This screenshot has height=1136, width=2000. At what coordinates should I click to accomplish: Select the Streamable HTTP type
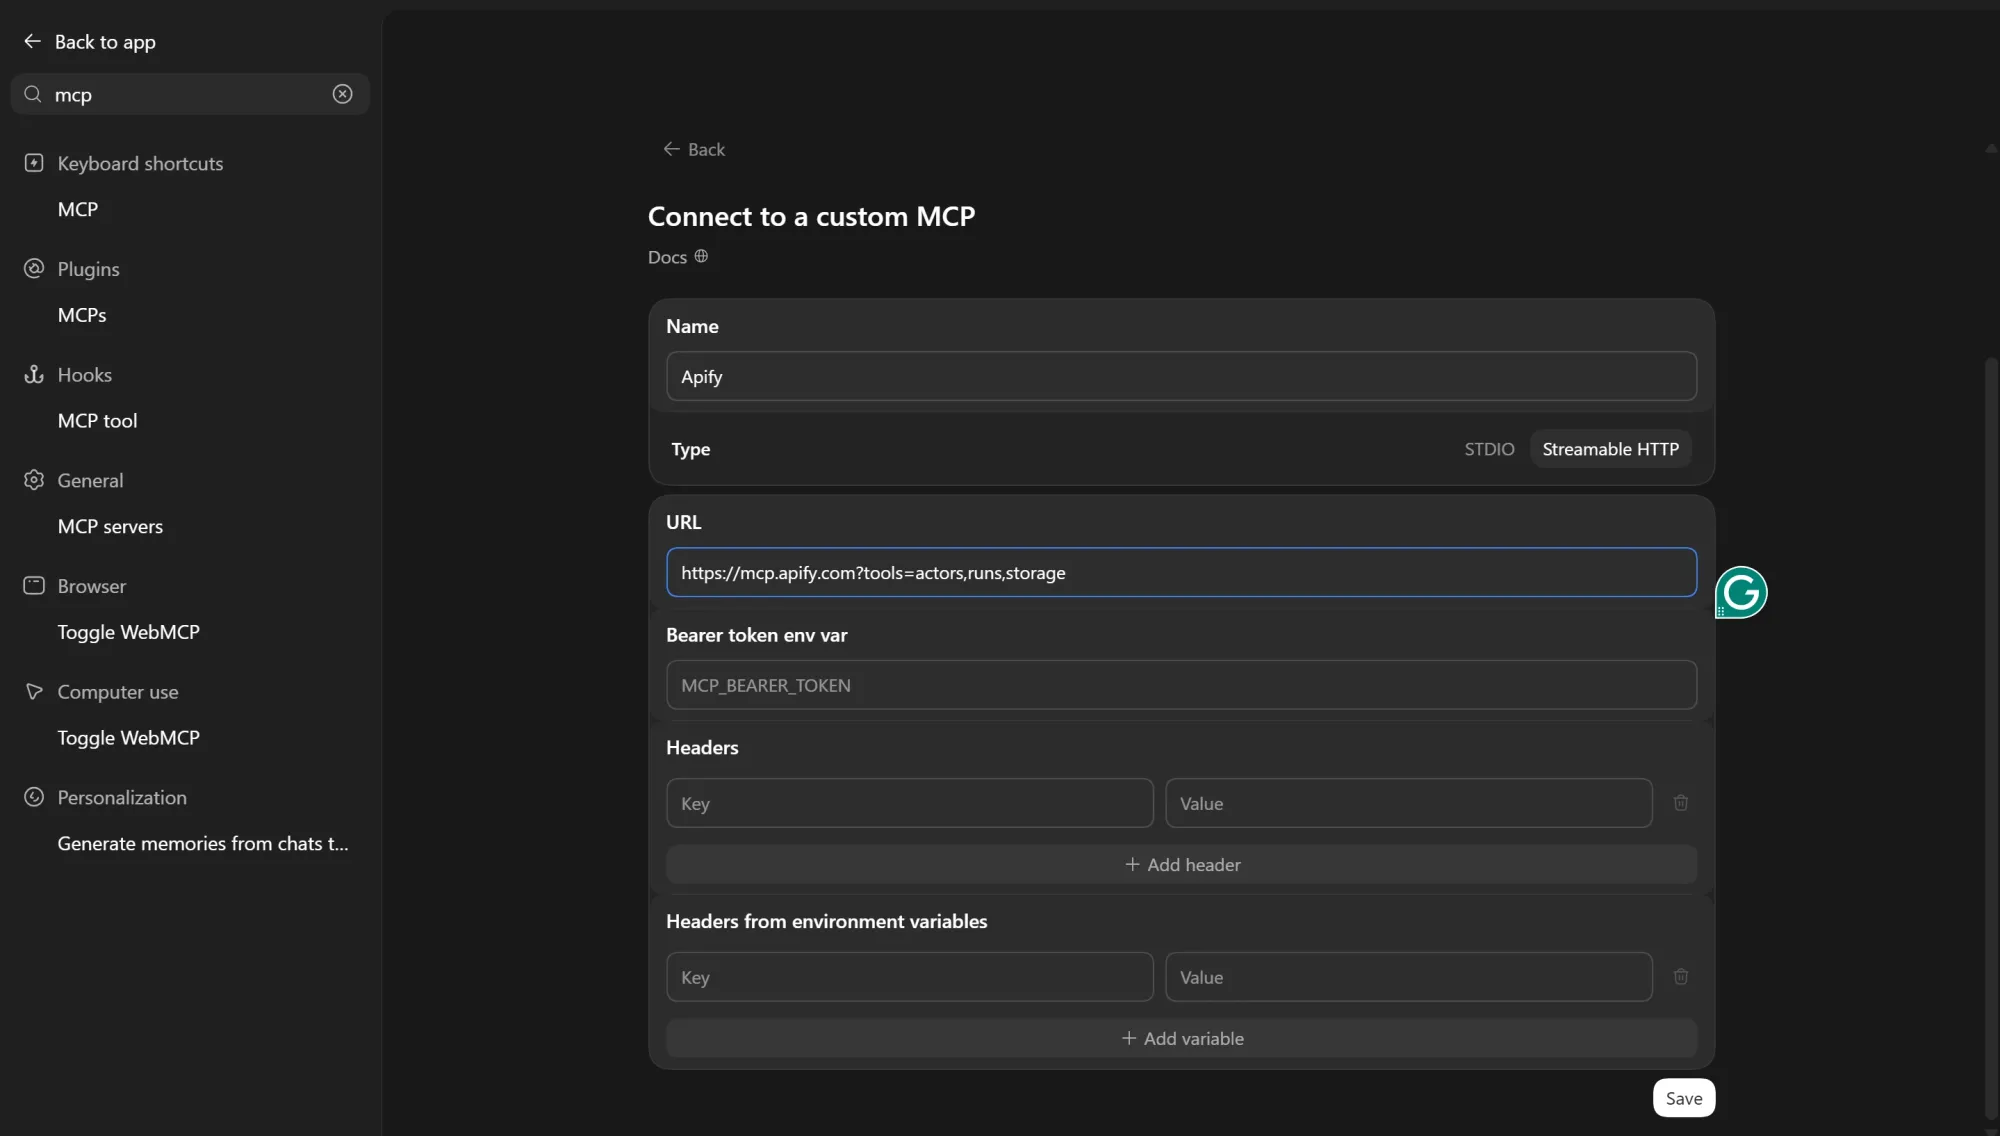(x=1610, y=449)
